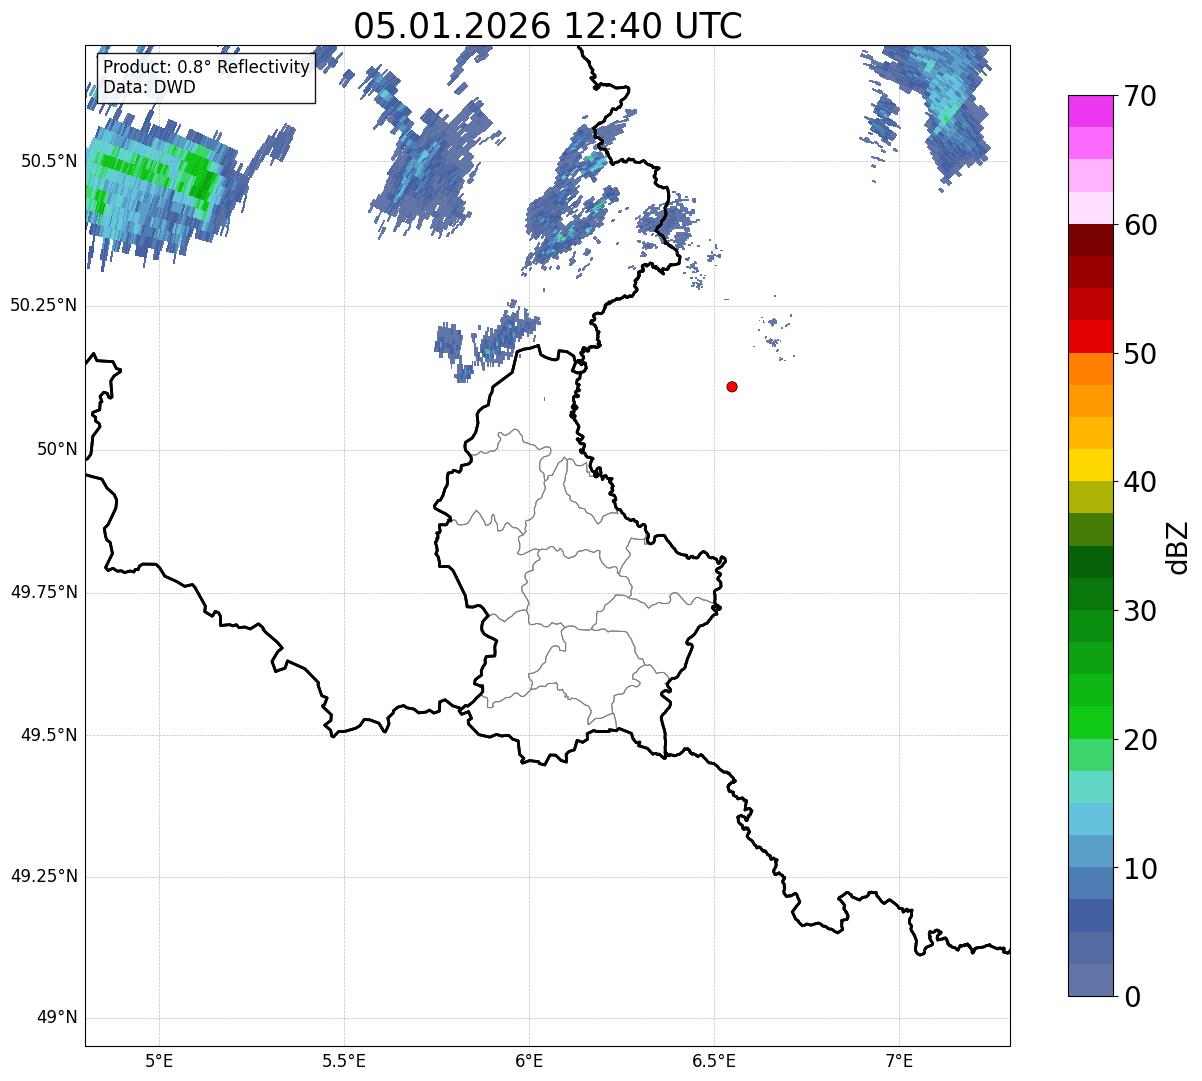The width and height of the screenshot is (1202, 1081).
Task: Click the red location marker dot
Action: [732, 386]
